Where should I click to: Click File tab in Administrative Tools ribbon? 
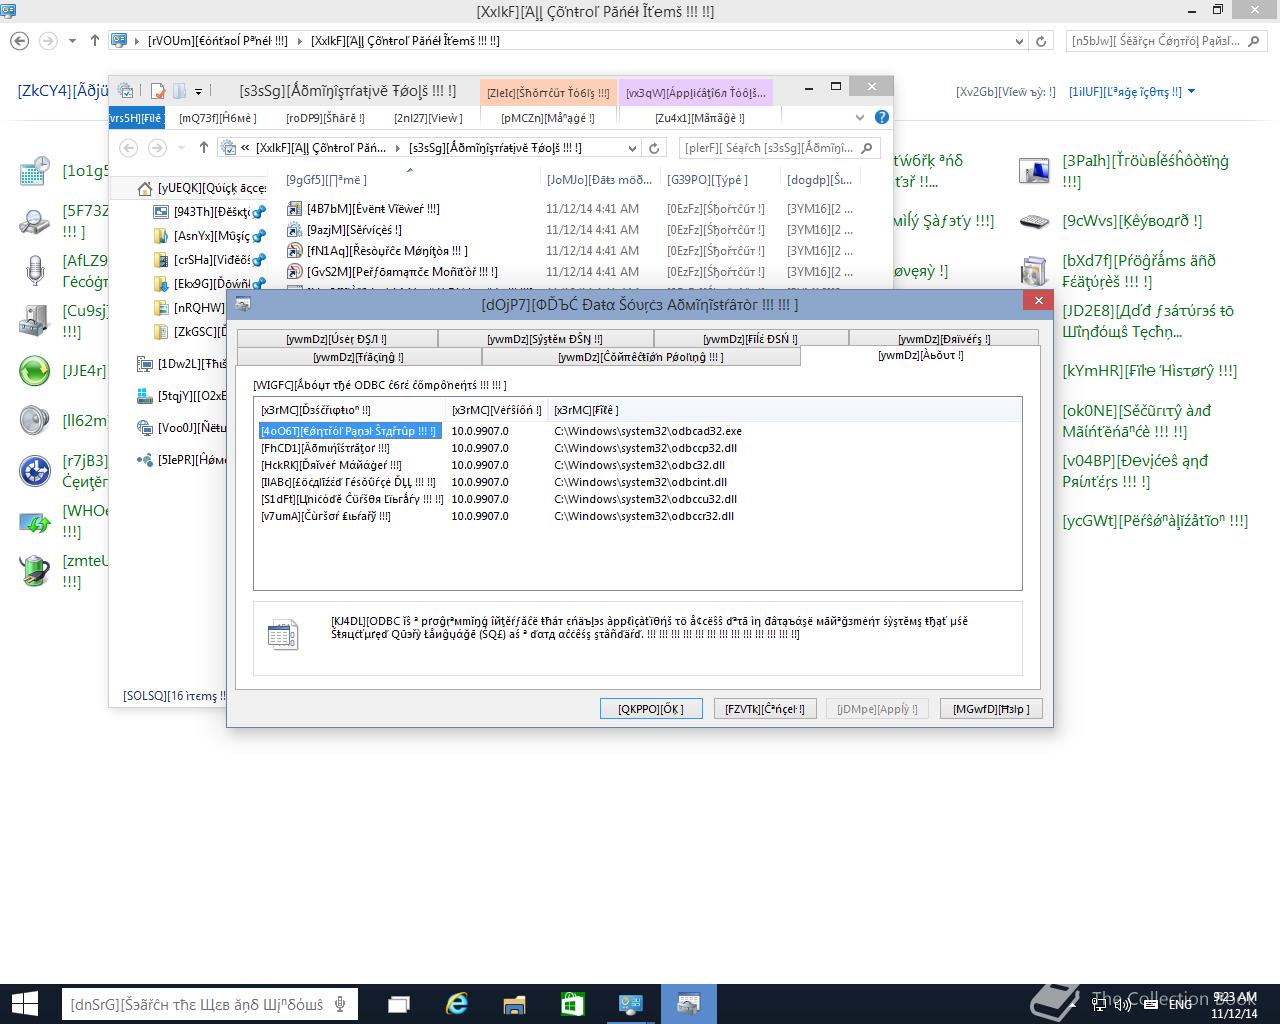pyautogui.click(x=136, y=118)
